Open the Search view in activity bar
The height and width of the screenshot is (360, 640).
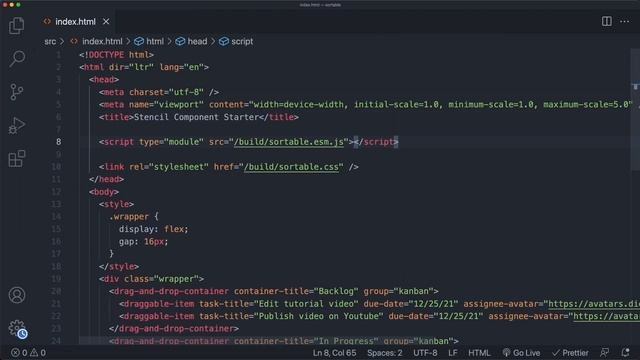pyautogui.click(x=17, y=59)
